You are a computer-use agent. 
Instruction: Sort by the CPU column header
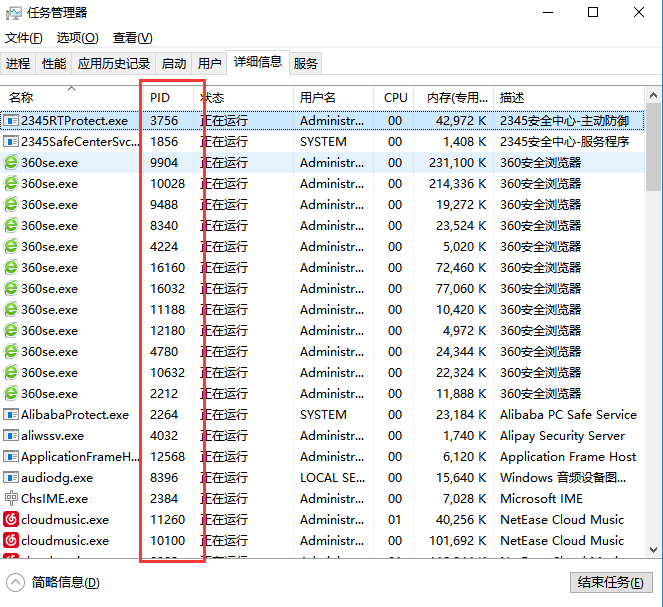(x=396, y=98)
